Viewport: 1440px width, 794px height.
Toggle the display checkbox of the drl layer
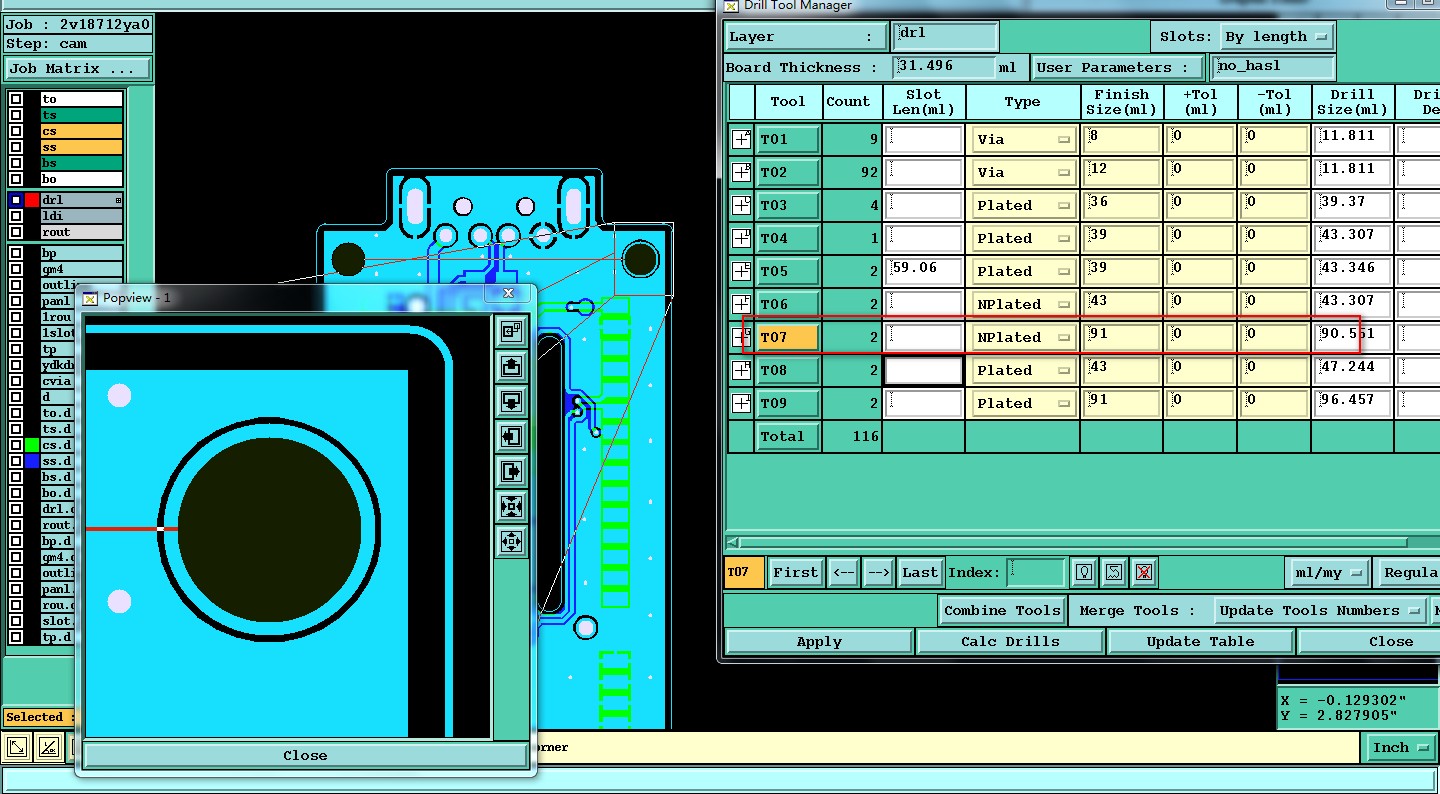point(15,200)
